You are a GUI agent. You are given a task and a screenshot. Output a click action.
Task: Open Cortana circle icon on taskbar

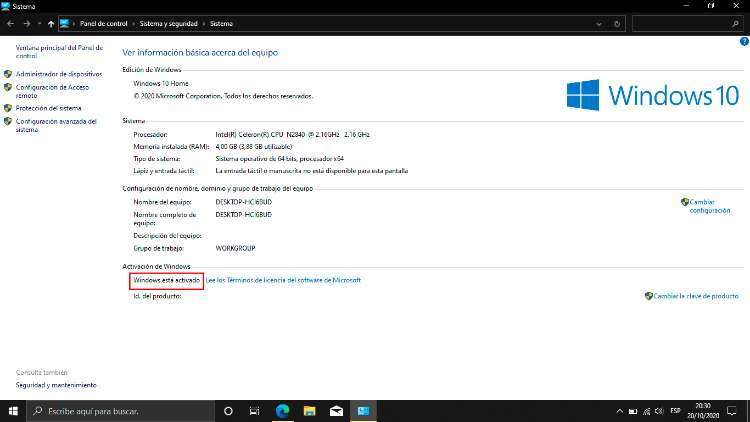[228, 411]
